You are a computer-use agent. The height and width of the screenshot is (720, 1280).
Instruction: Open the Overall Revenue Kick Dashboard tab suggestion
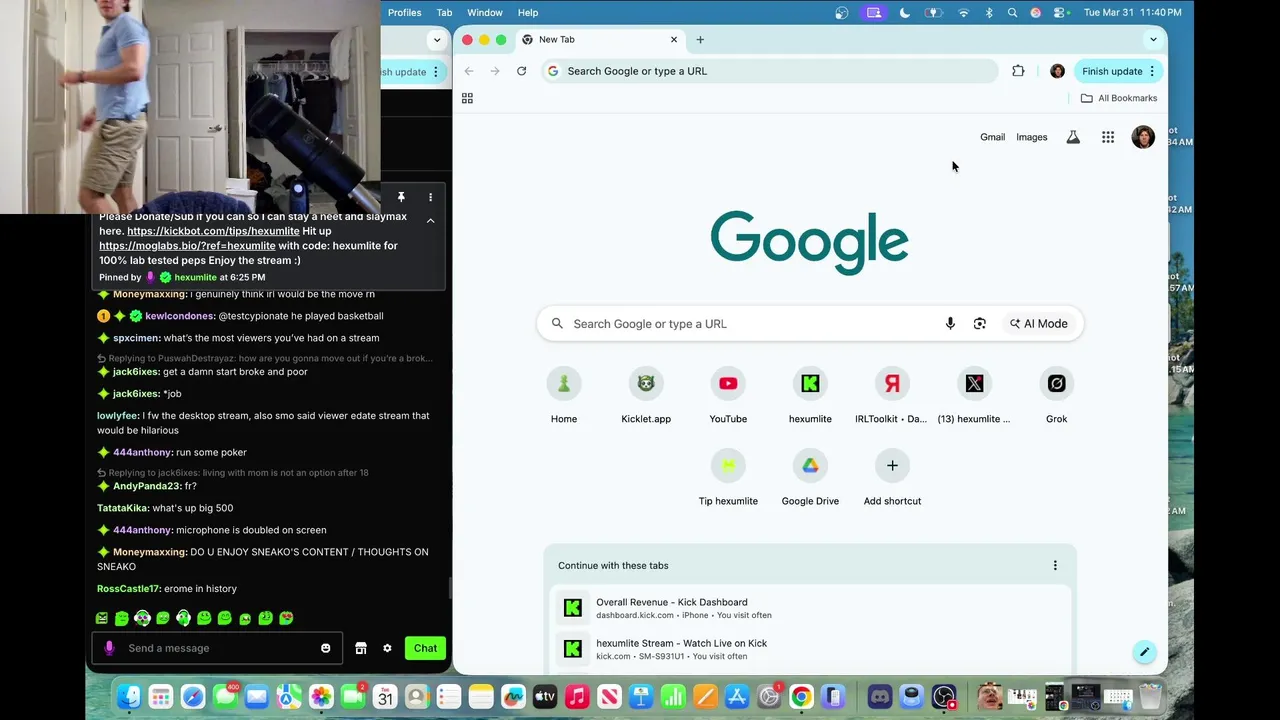click(810, 608)
